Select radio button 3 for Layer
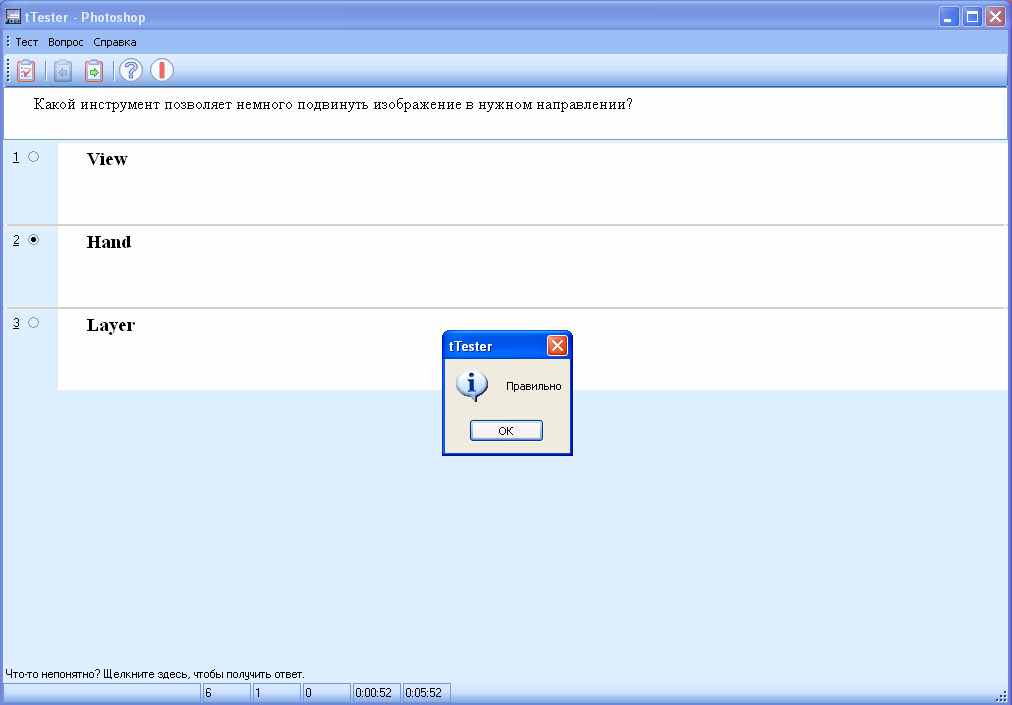 [34, 322]
